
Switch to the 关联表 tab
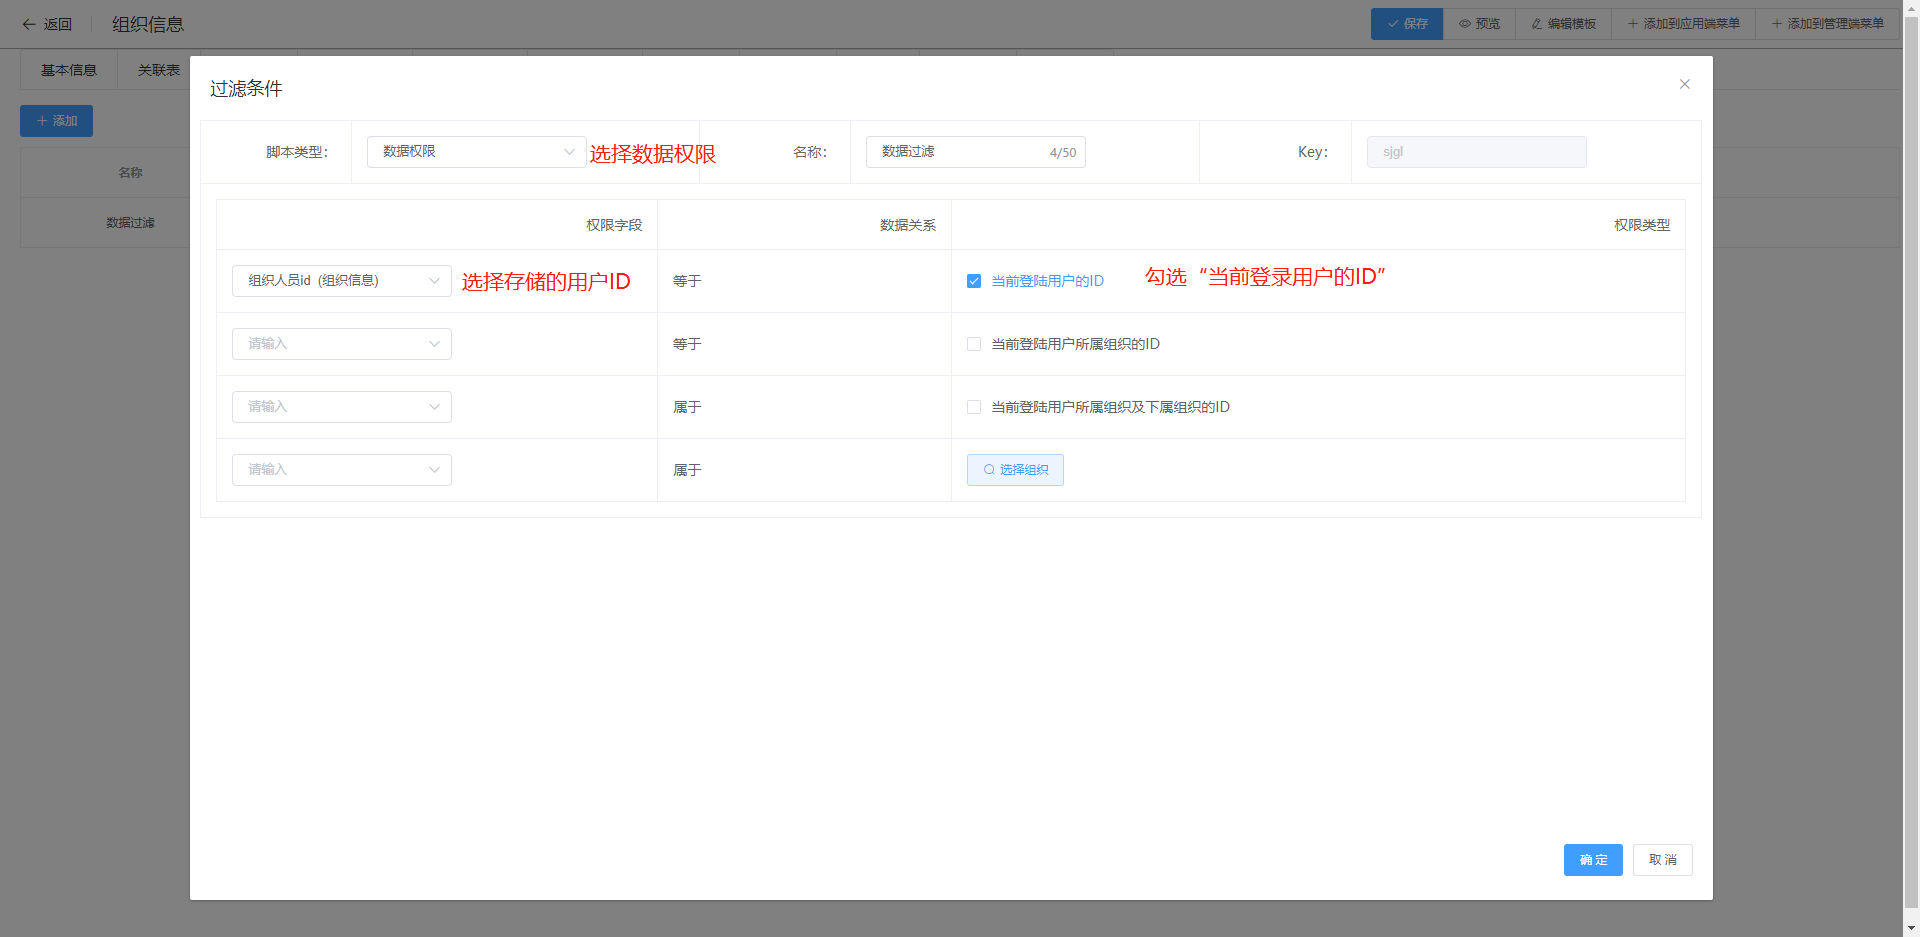(159, 70)
